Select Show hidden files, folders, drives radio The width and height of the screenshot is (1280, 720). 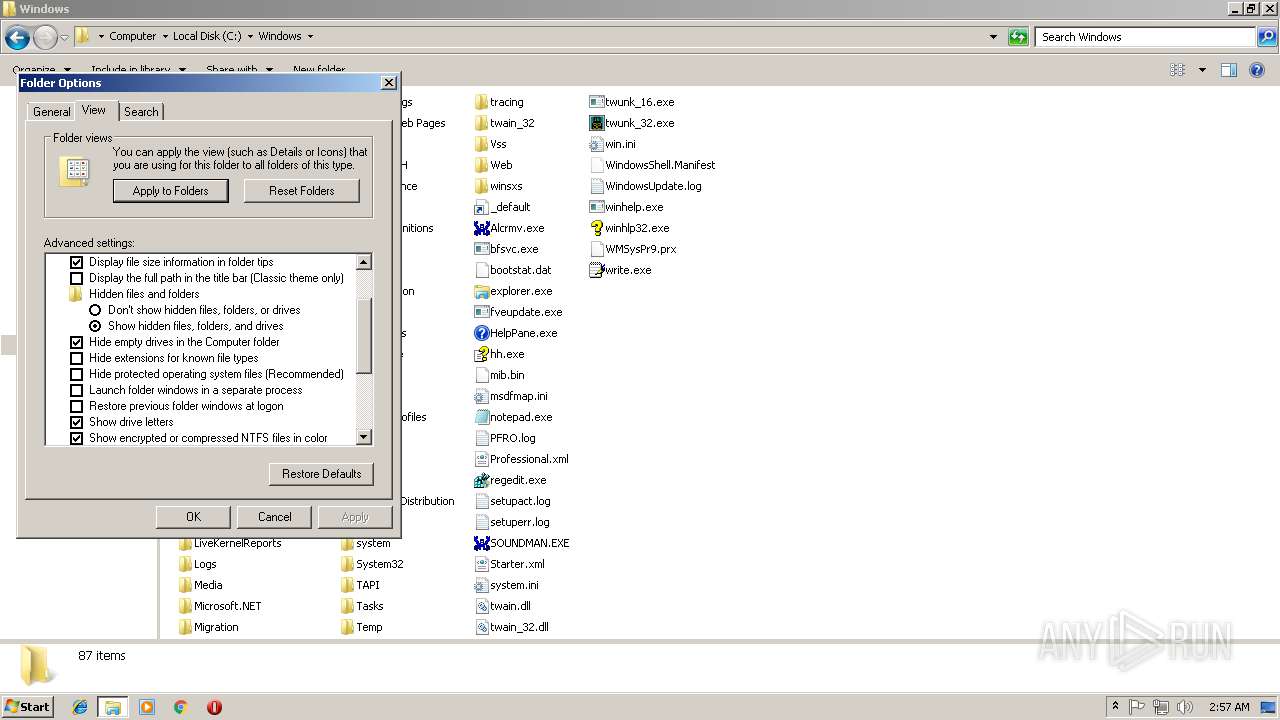point(95,326)
